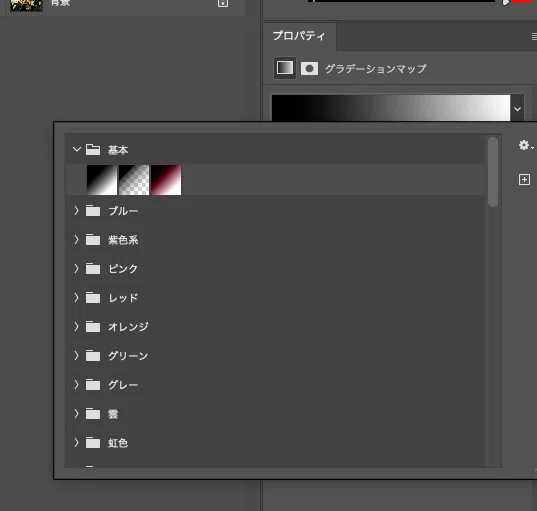Create new gradient with plus icon
The height and width of the screenshot is (511, 537).
[524, 179]
